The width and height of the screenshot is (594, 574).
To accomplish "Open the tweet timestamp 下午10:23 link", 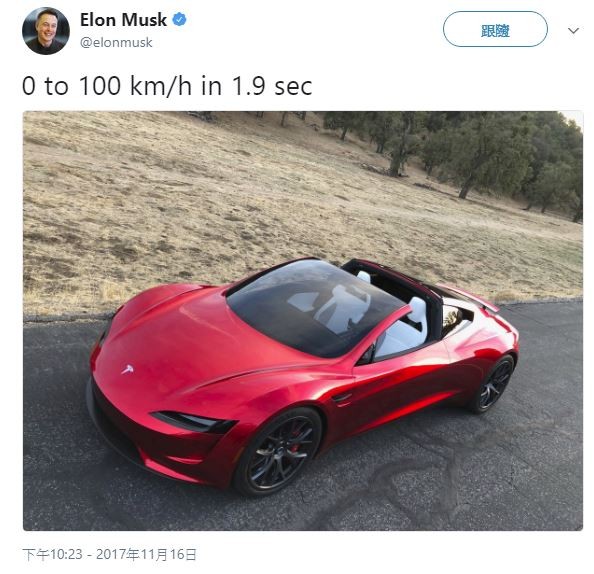I will point(52,554).
